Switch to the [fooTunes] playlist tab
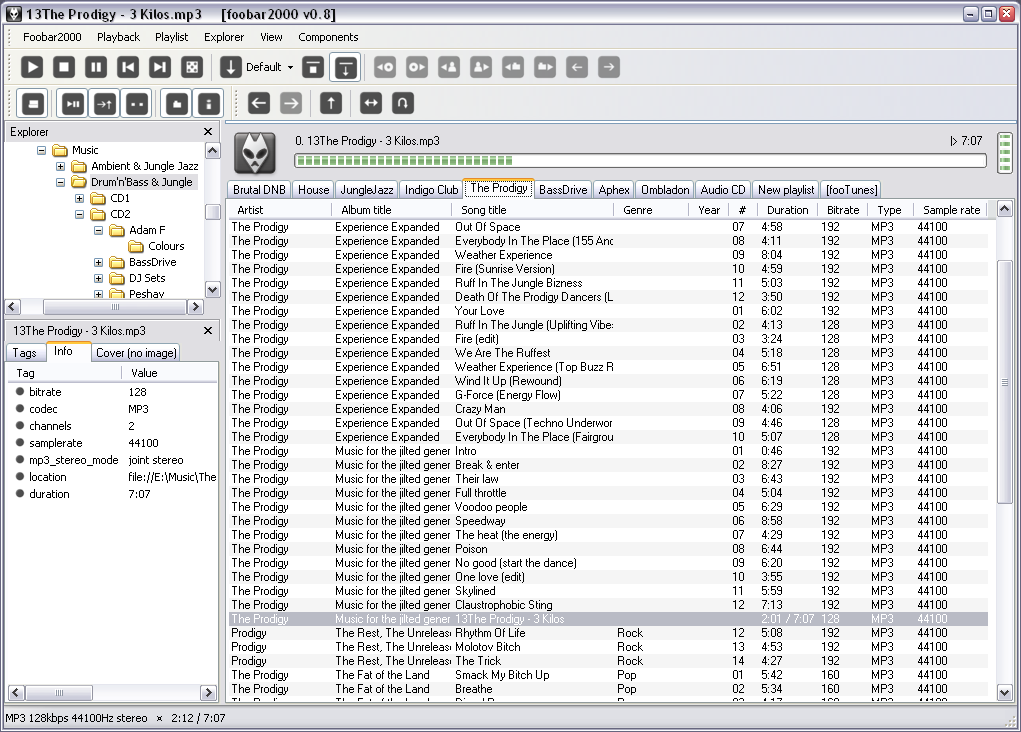This screenshot has height=732, width=1021. click(851, 190)
